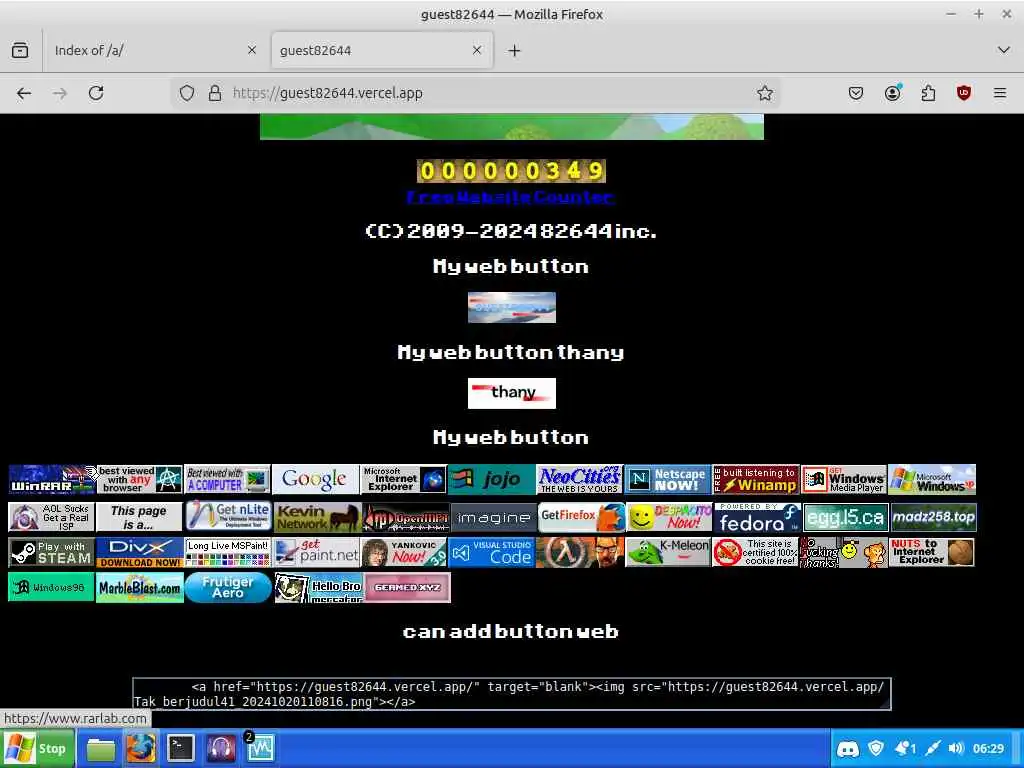Open the Firefox hamburger menu
Viewport: 1024px width, 768px height.
coord(1000,93)
